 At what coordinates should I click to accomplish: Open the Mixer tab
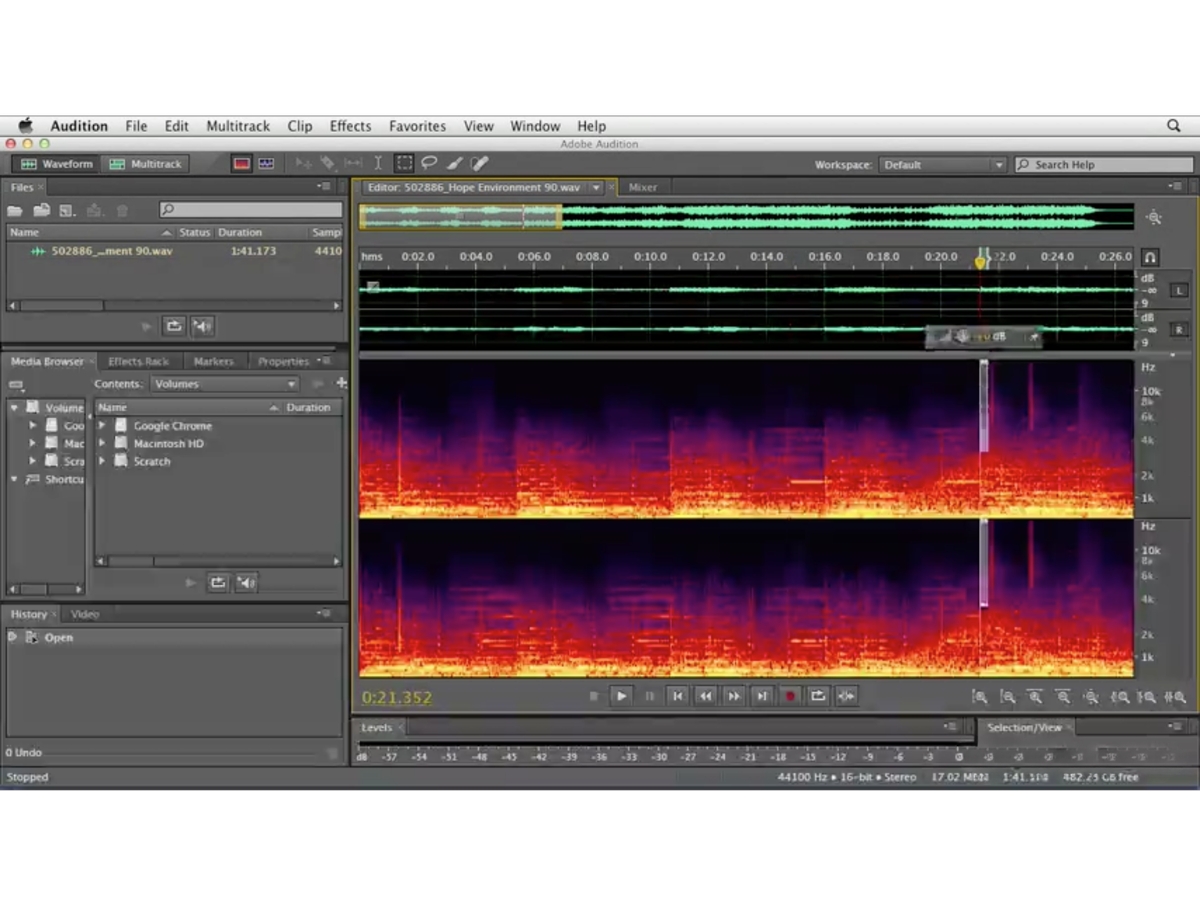tap(642, 187)
